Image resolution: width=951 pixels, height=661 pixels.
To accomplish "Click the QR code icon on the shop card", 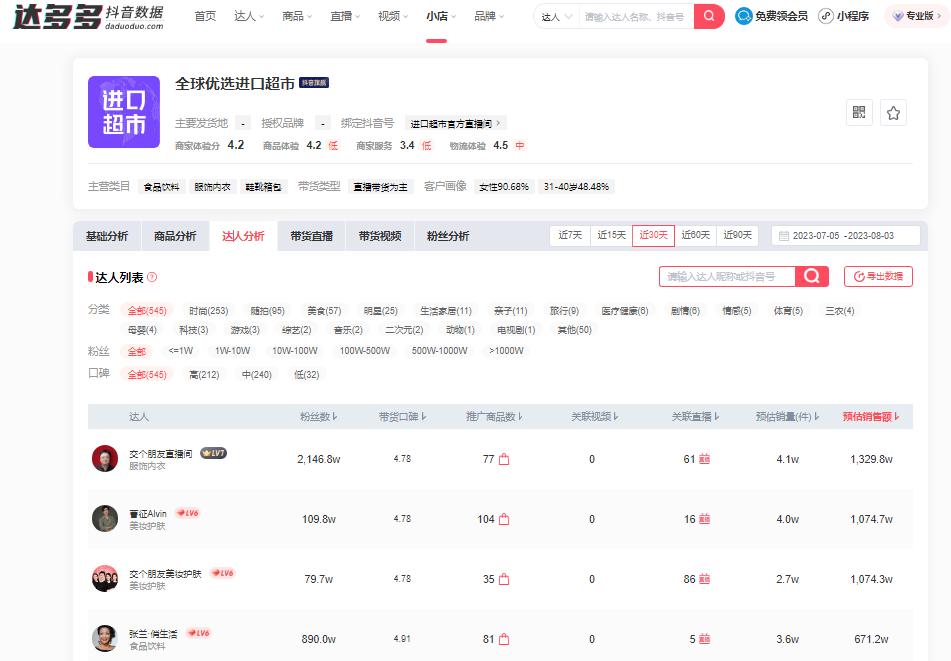I will 858,112.
